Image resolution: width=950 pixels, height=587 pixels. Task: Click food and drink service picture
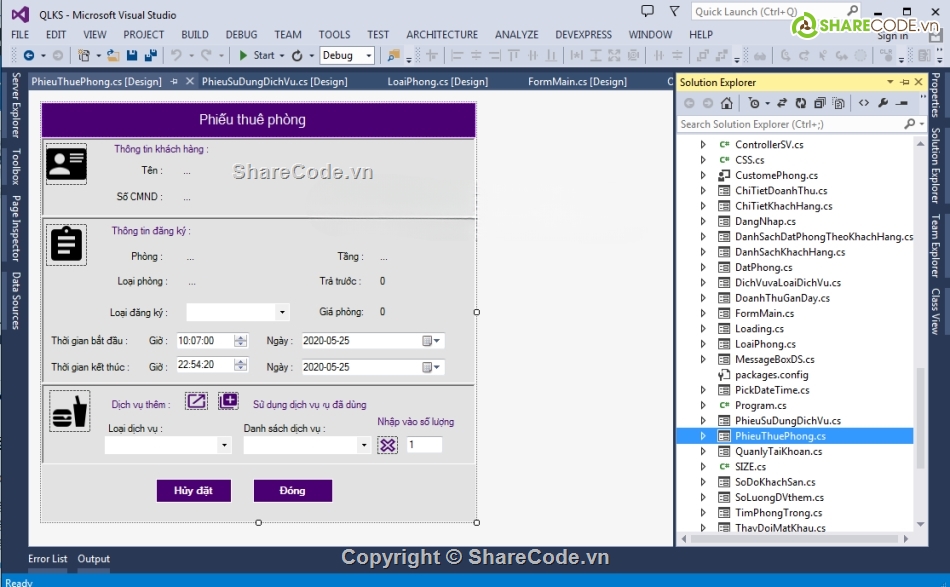pos(69,411)
